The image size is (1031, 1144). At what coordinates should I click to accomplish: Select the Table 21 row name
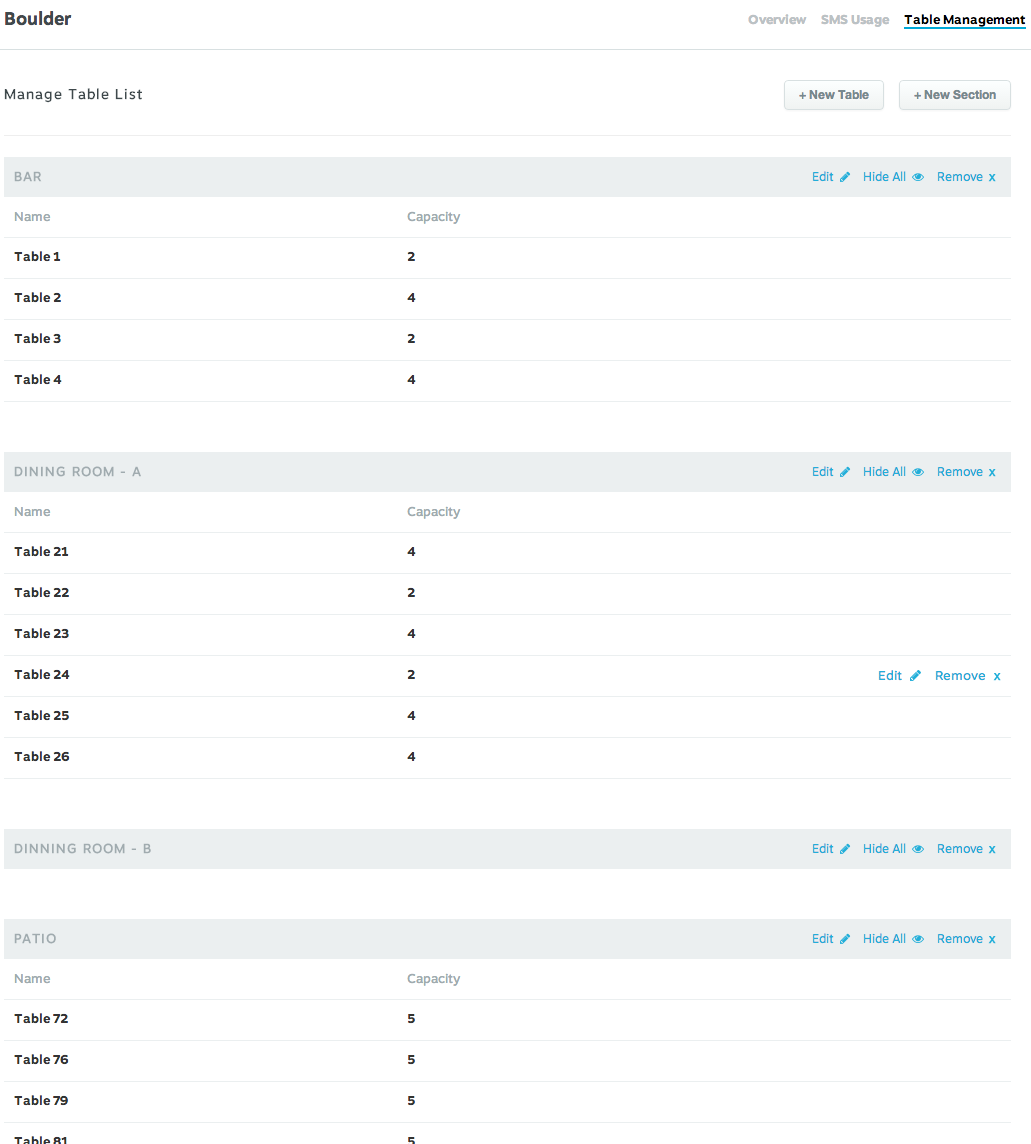tap(42, 552)
